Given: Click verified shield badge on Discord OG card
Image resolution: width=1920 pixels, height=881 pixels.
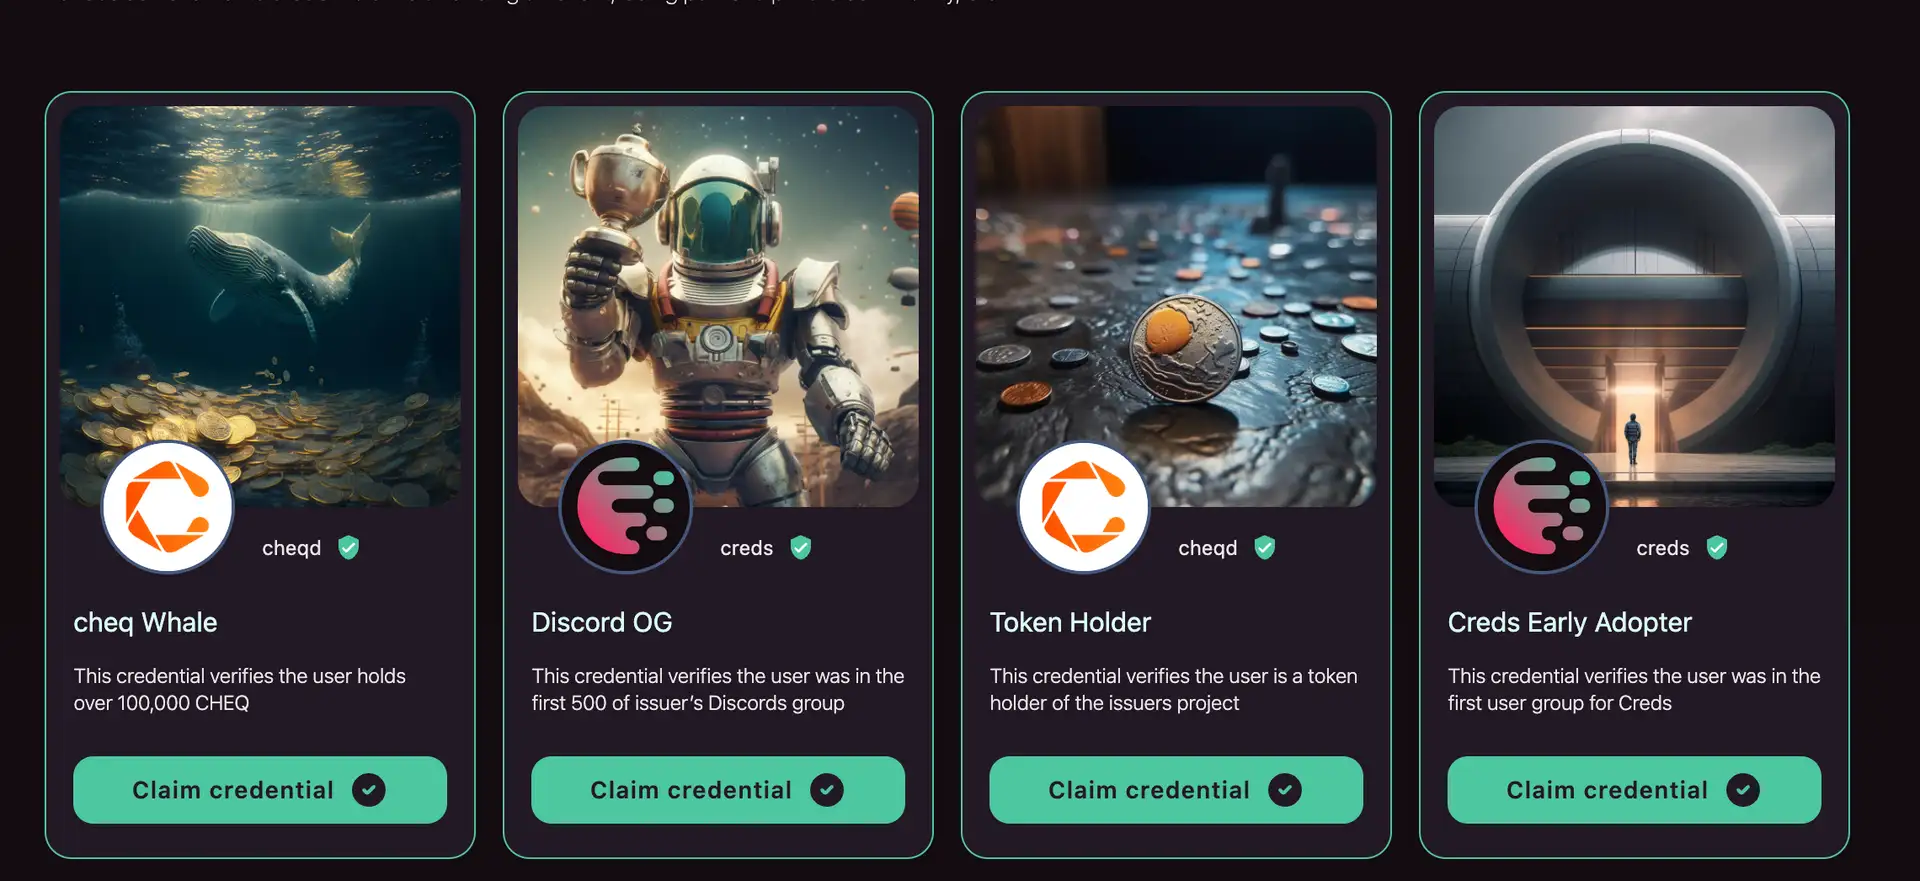Looking at the screenshot, I should click(801, 548).
